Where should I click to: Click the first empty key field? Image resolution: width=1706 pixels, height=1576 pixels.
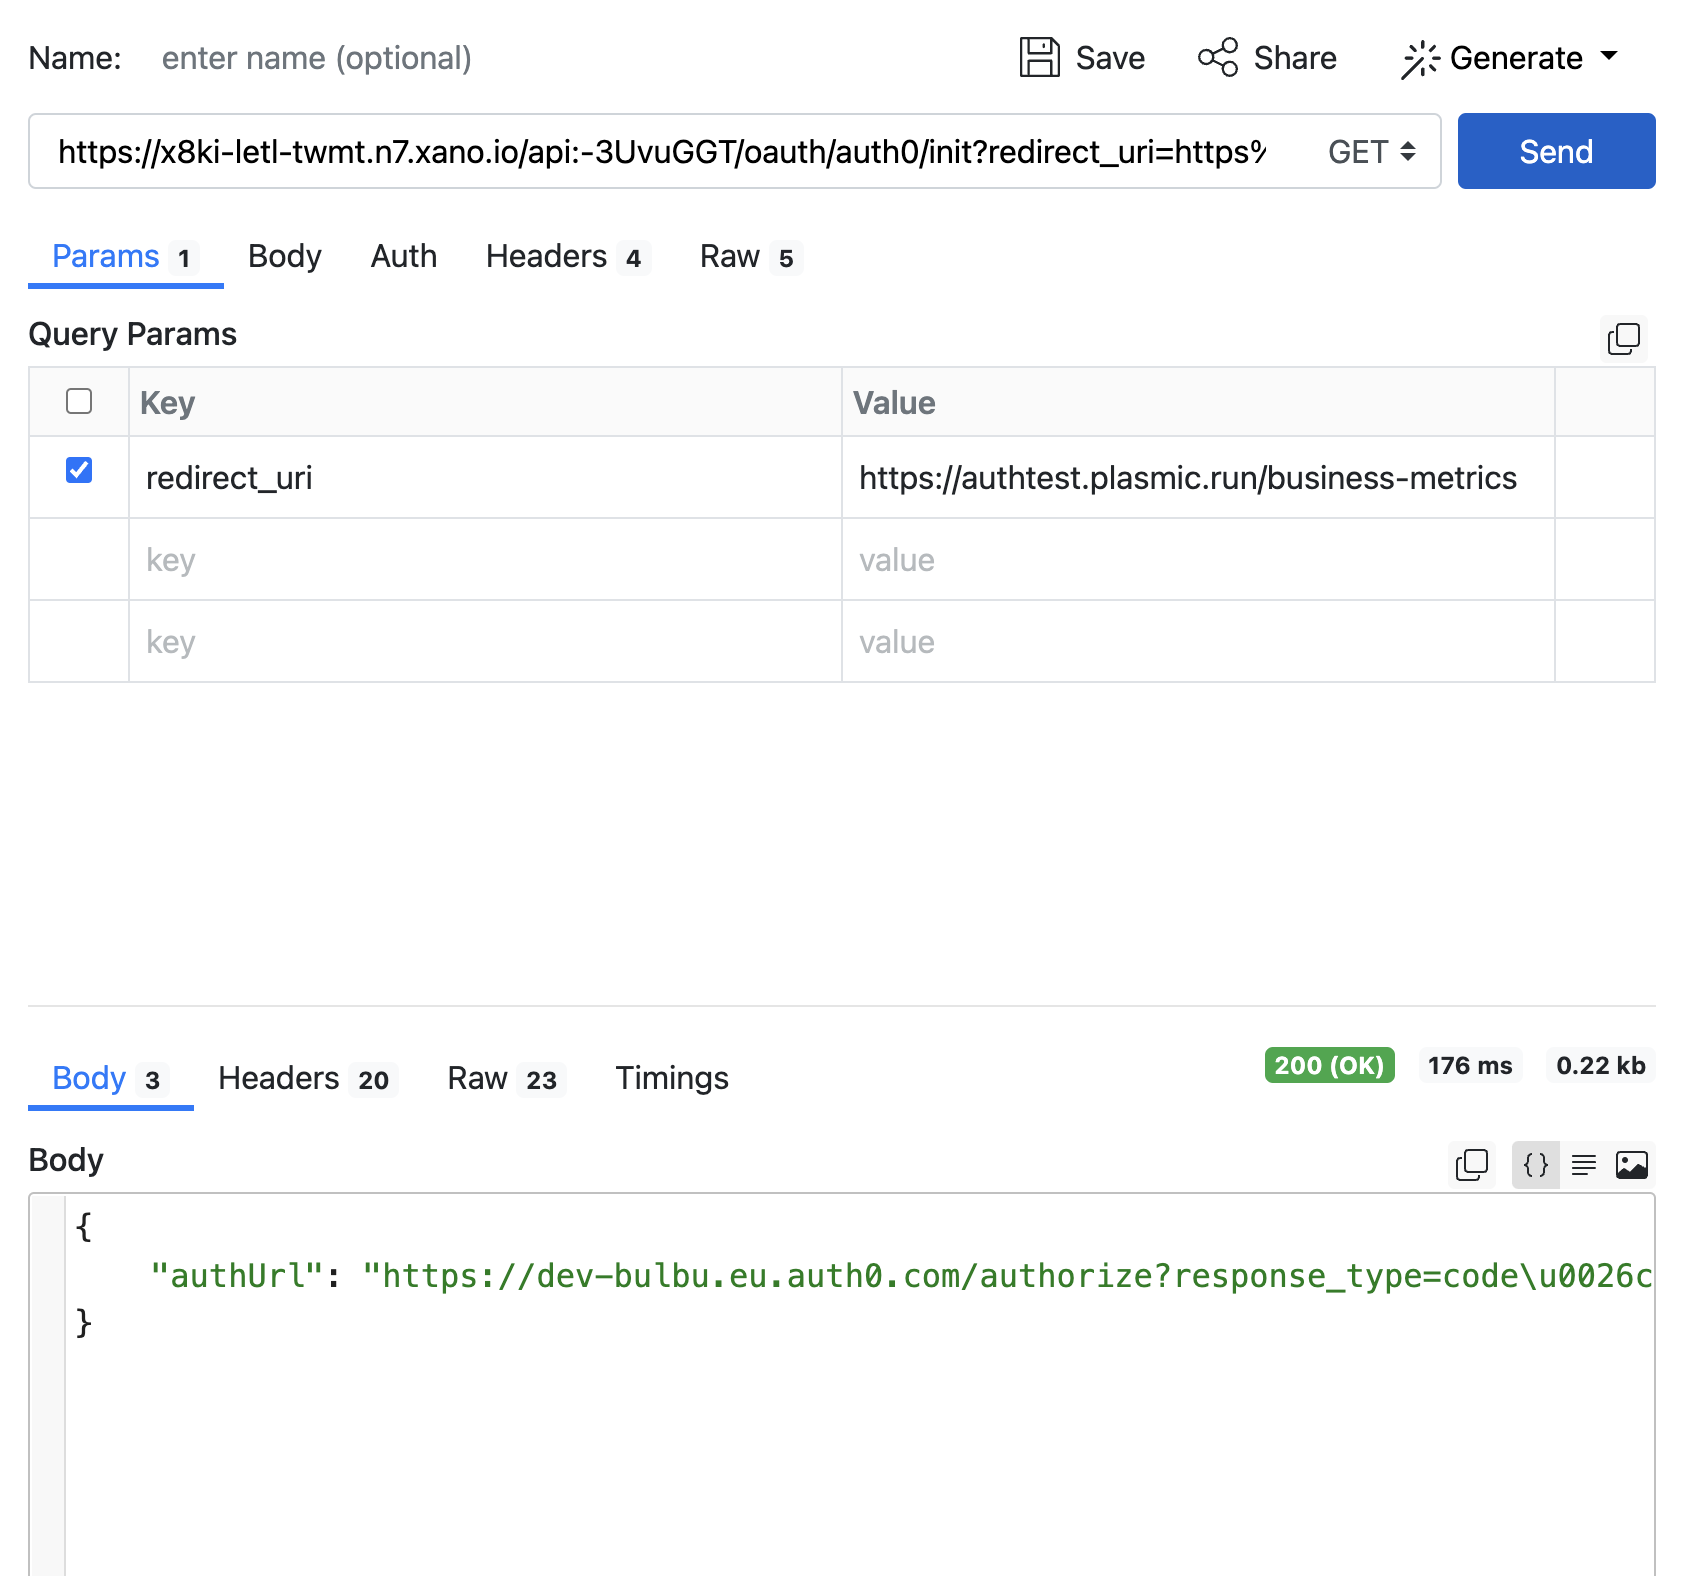pos(485,560)
